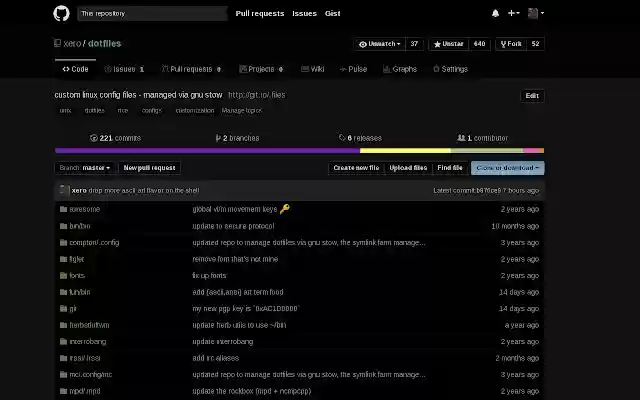Select the dotfiles topic tag
Screen dimensions: 640x400
(94, 111)
